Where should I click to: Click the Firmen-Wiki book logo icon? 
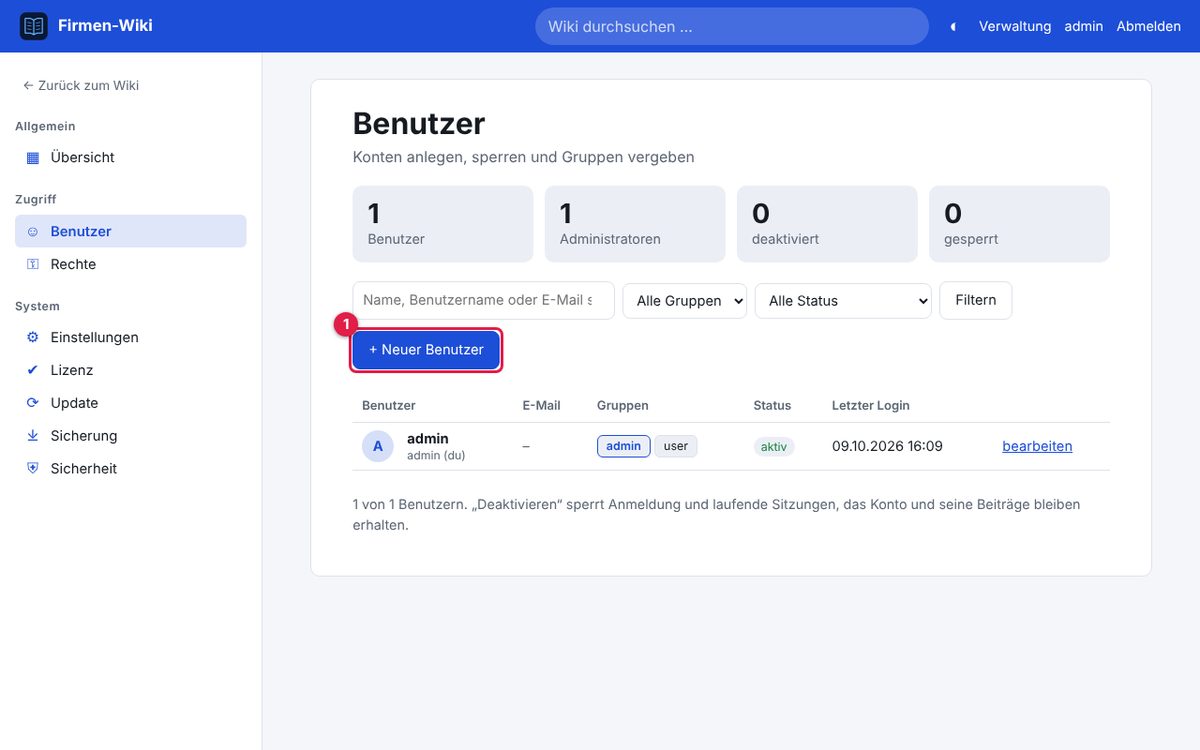(x=34, y=26)
